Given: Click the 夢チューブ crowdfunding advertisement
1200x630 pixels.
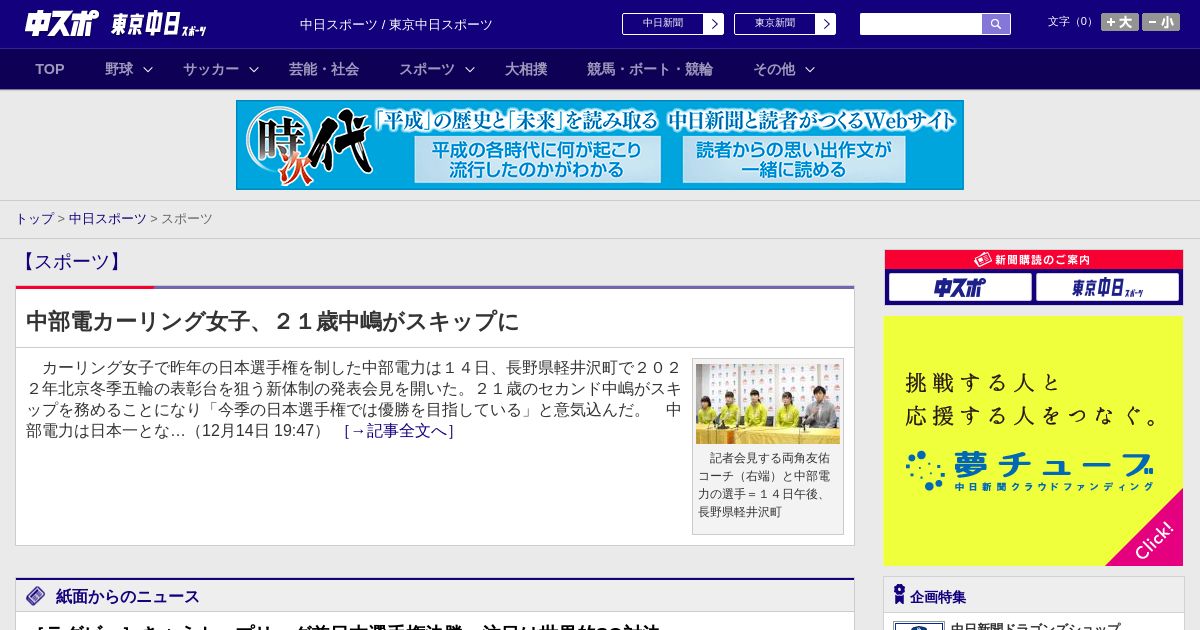Looking at the screenshot, I should [1033, 441].
